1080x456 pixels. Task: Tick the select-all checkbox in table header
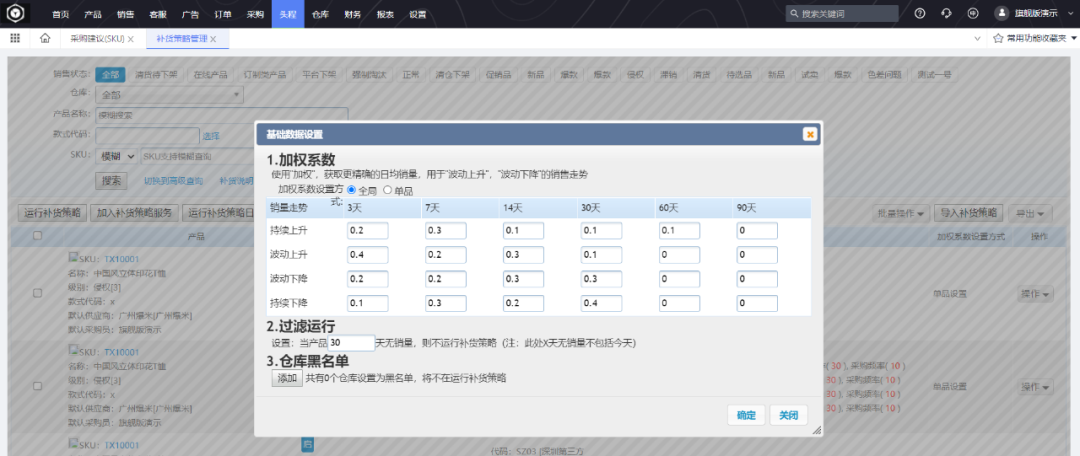[37, 236]
